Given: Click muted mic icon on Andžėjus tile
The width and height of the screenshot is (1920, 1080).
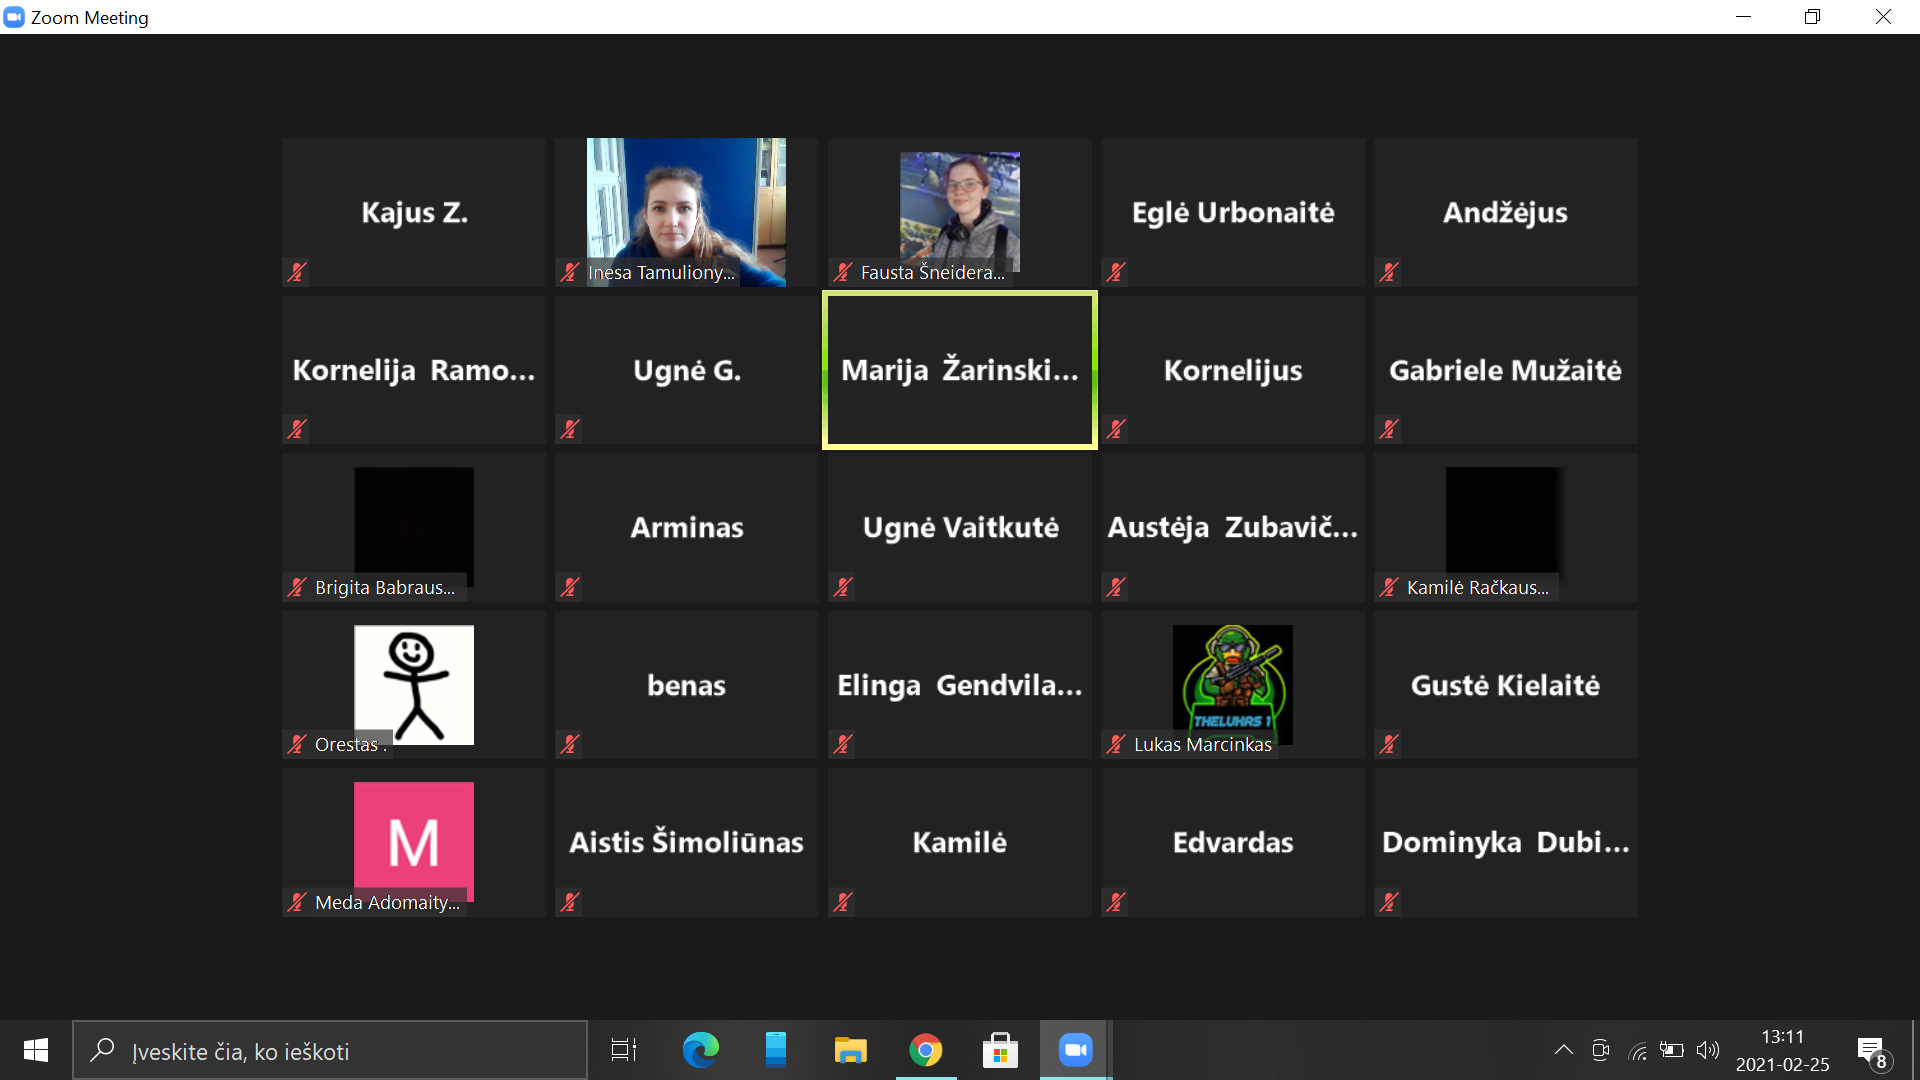Looking at the screenshot, I should 1389,272.
